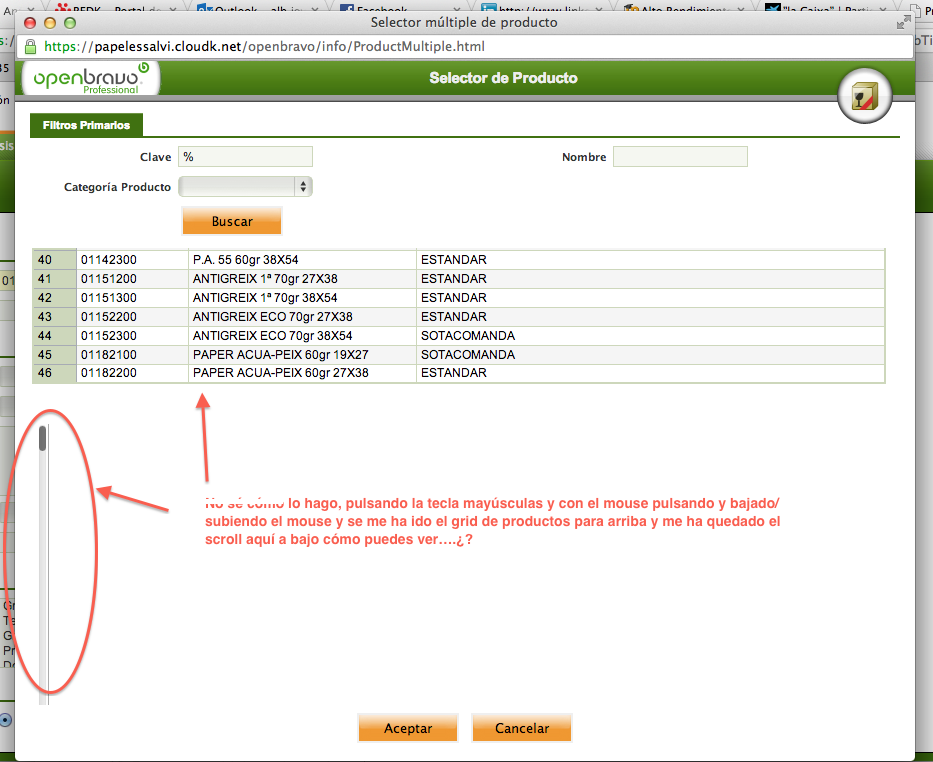Click product code 01182200
Viewport: 933px width, 762px height.
click(109, 373)
